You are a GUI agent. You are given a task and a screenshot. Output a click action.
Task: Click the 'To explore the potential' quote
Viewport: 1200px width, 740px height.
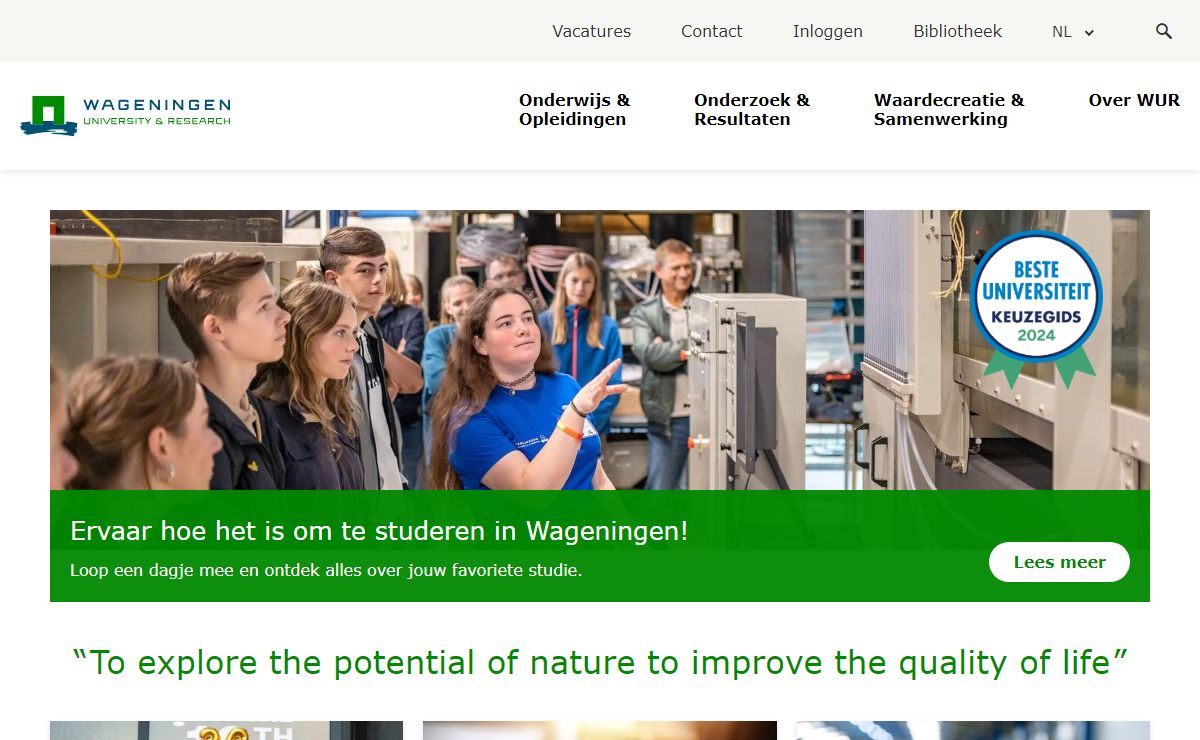pyautogui.click(x=600, y=662)
